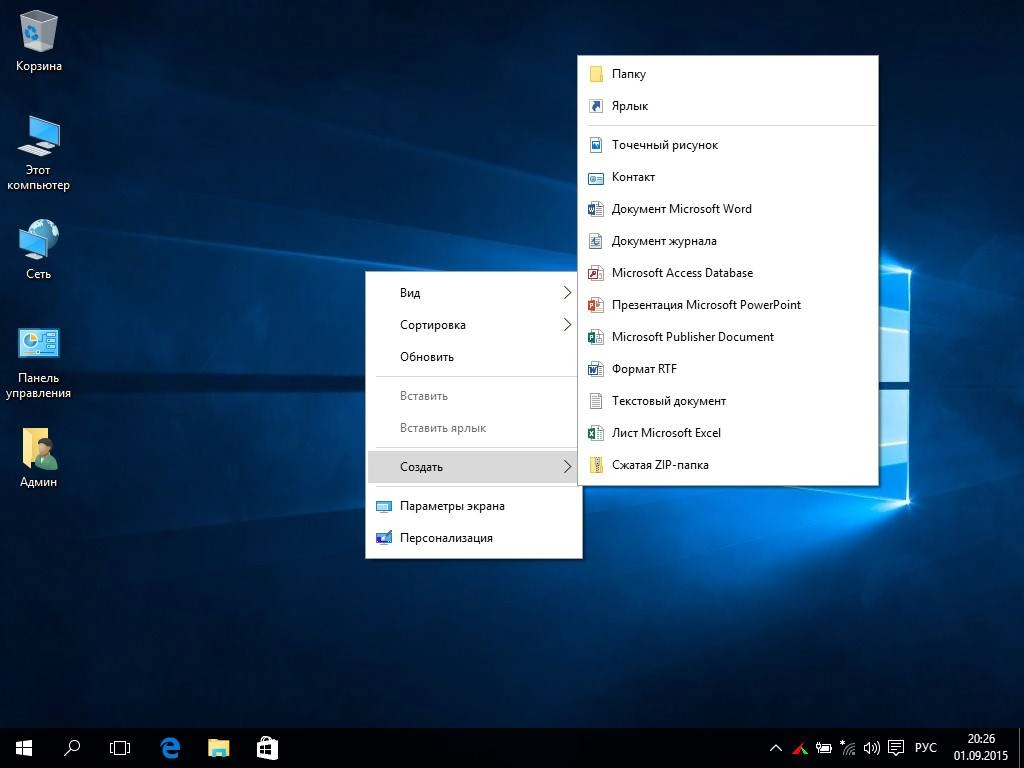This screenshot has width=1024, height=768.
Task: Open the wireless network tray icon
Action: [848, 748]
